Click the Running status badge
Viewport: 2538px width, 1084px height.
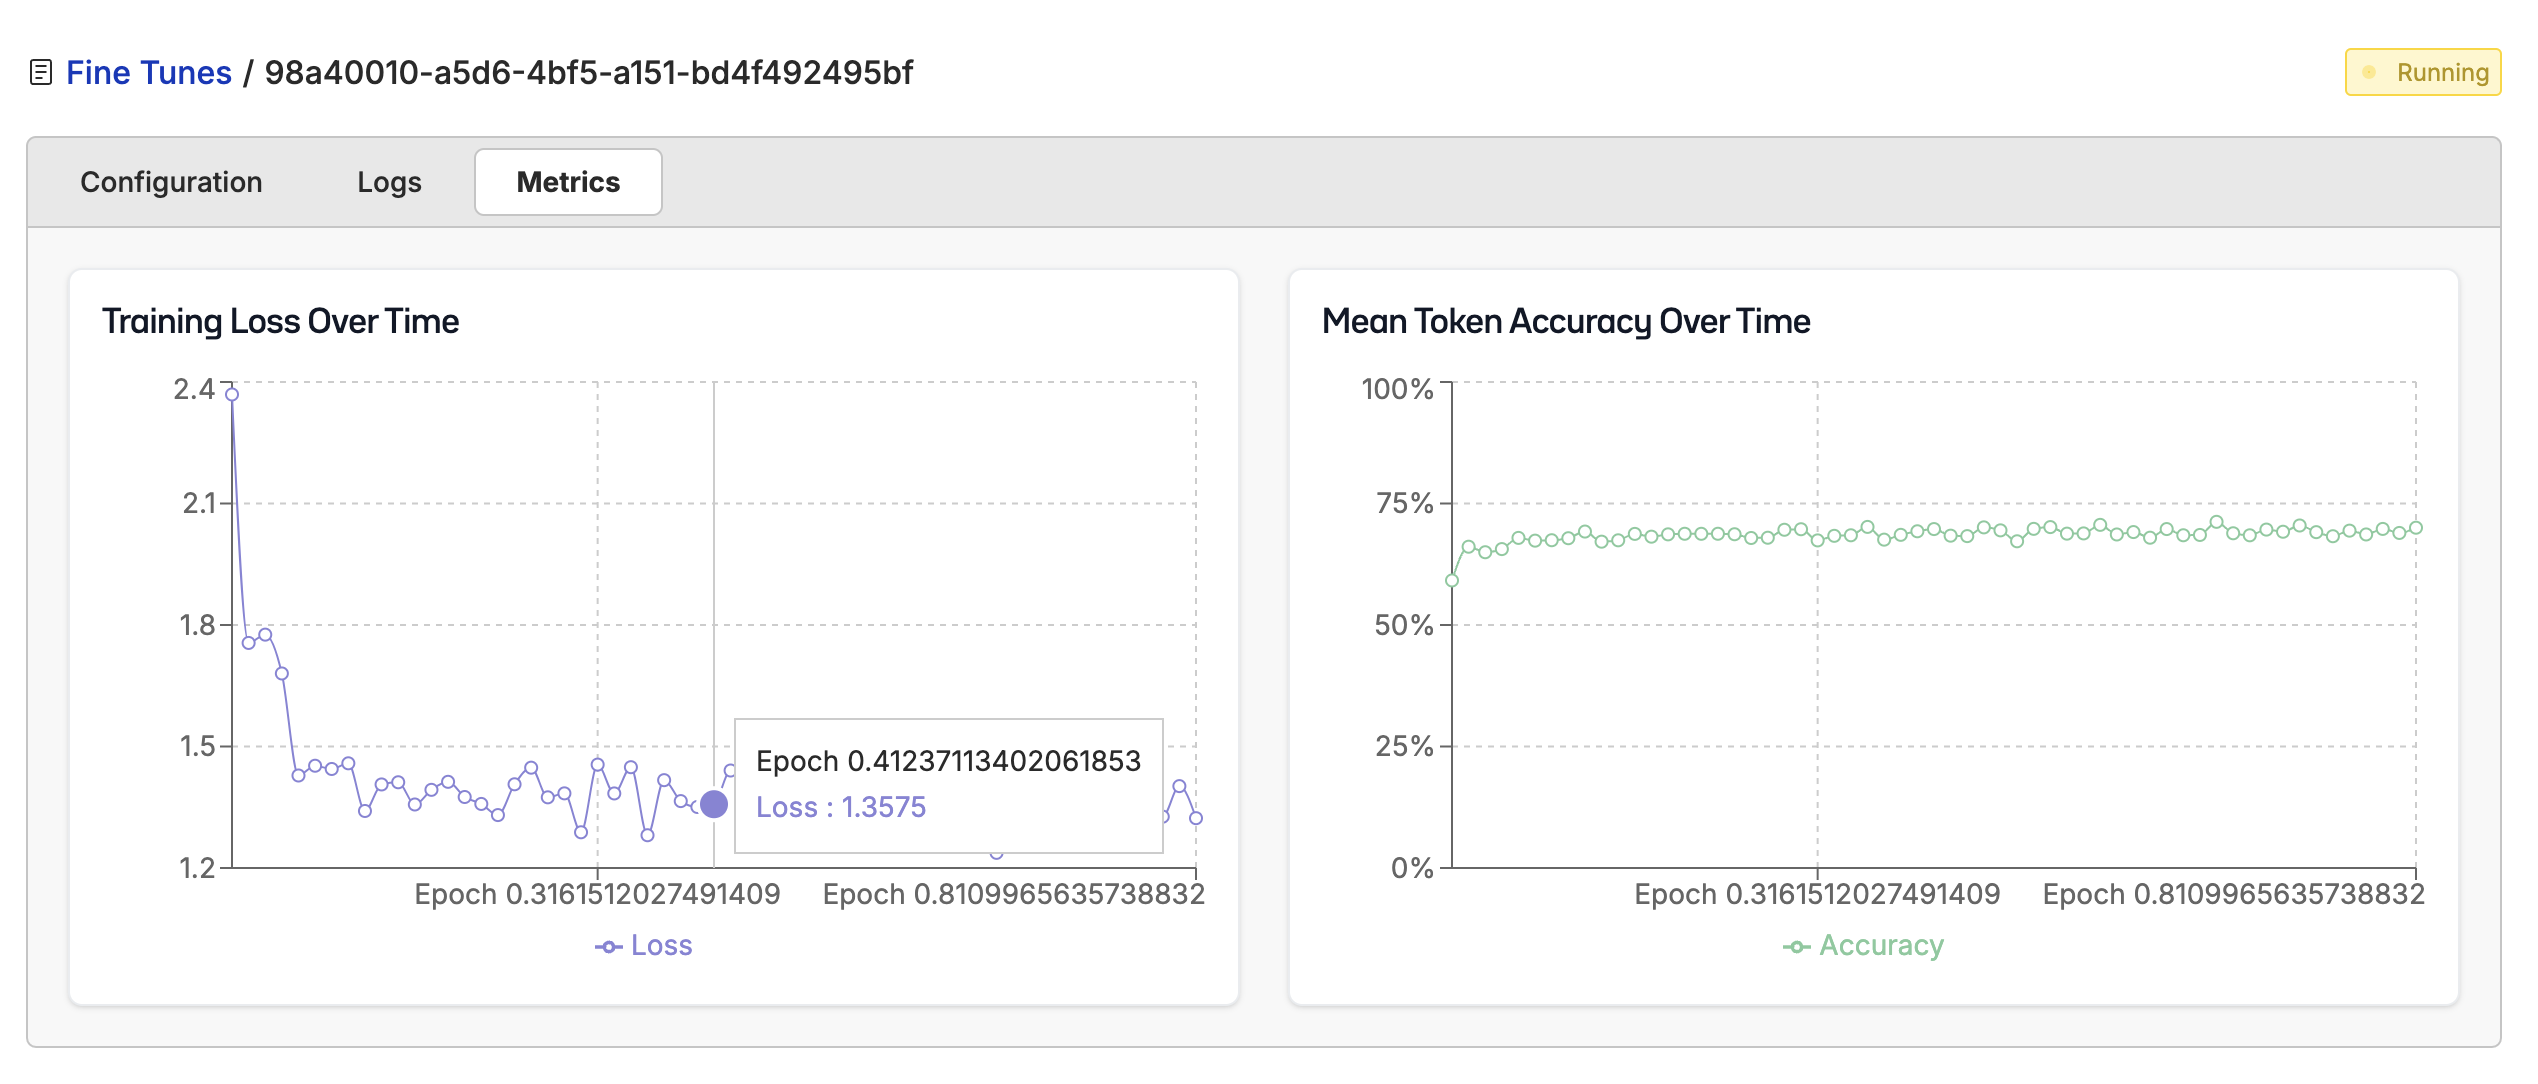[2421, 71]
